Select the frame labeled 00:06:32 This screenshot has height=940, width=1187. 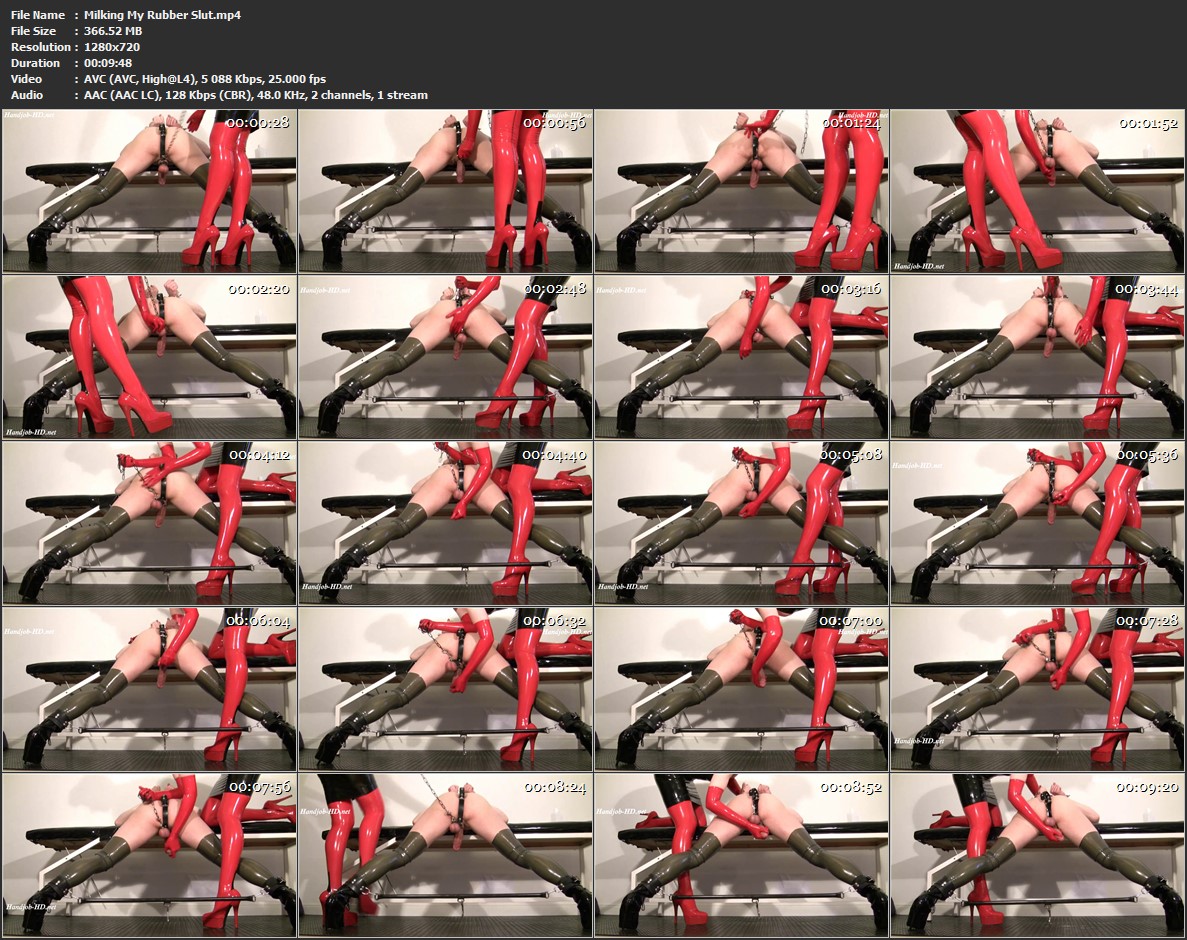446,688
